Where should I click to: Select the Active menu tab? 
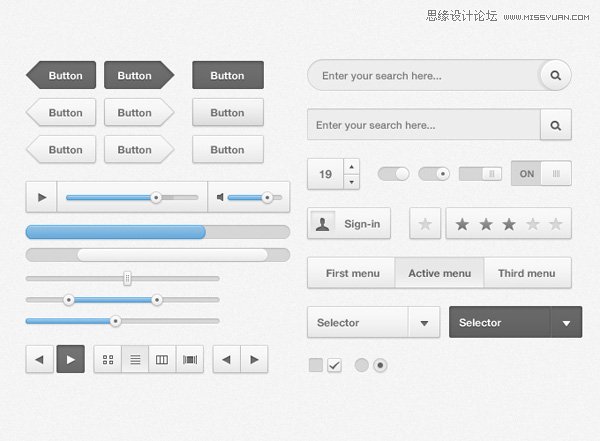point(439,273)
